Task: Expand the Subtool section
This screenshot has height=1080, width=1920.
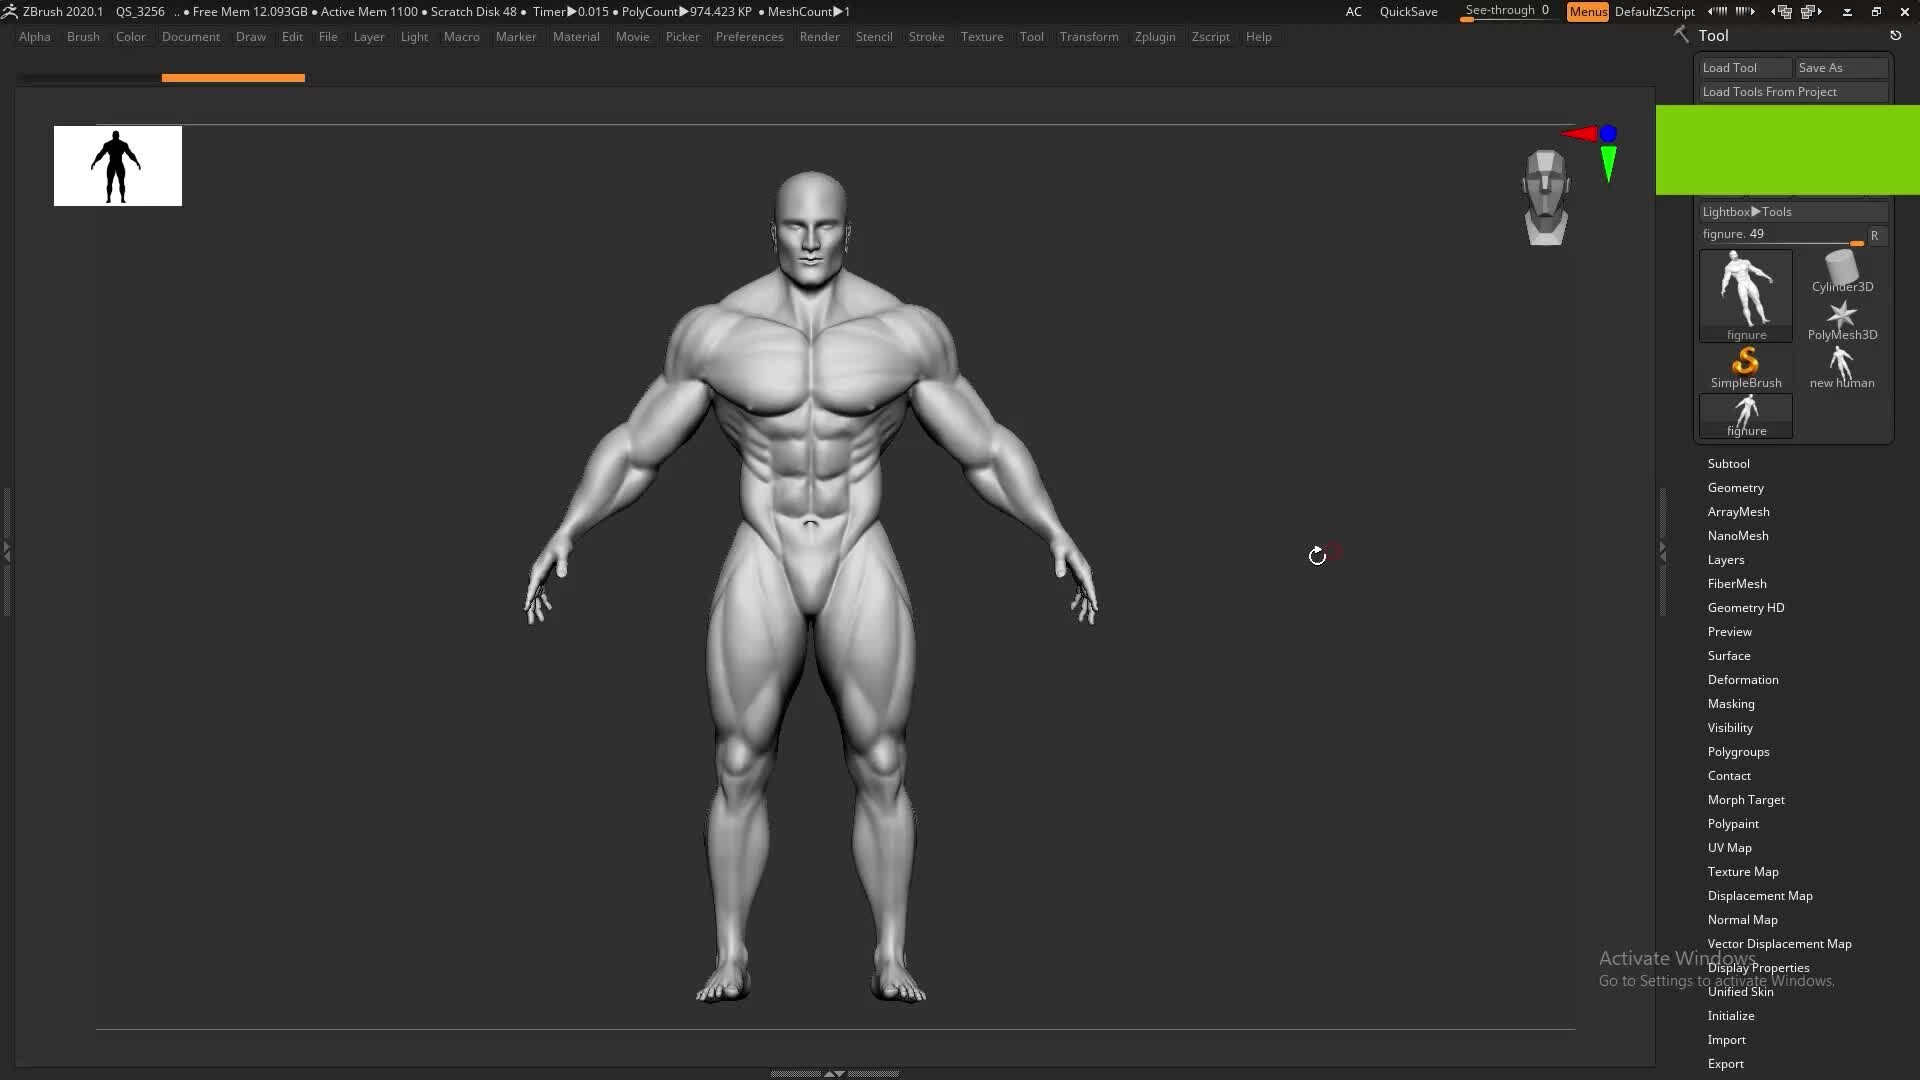Action: coord(1729,463)
